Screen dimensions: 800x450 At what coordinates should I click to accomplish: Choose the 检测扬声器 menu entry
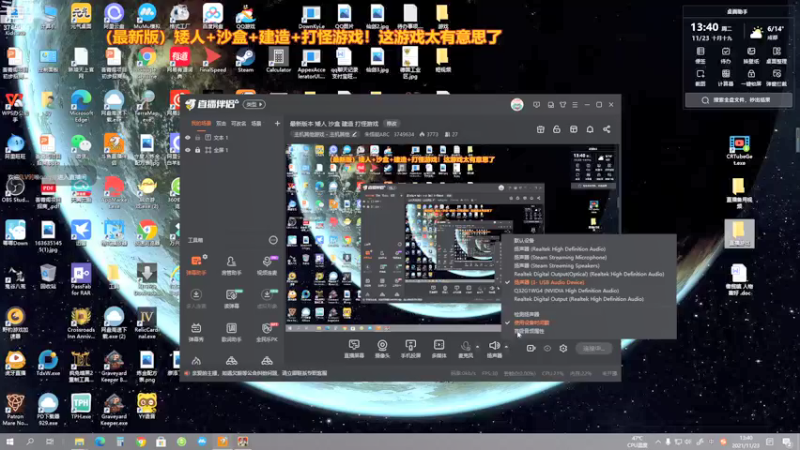click(527, 314)
